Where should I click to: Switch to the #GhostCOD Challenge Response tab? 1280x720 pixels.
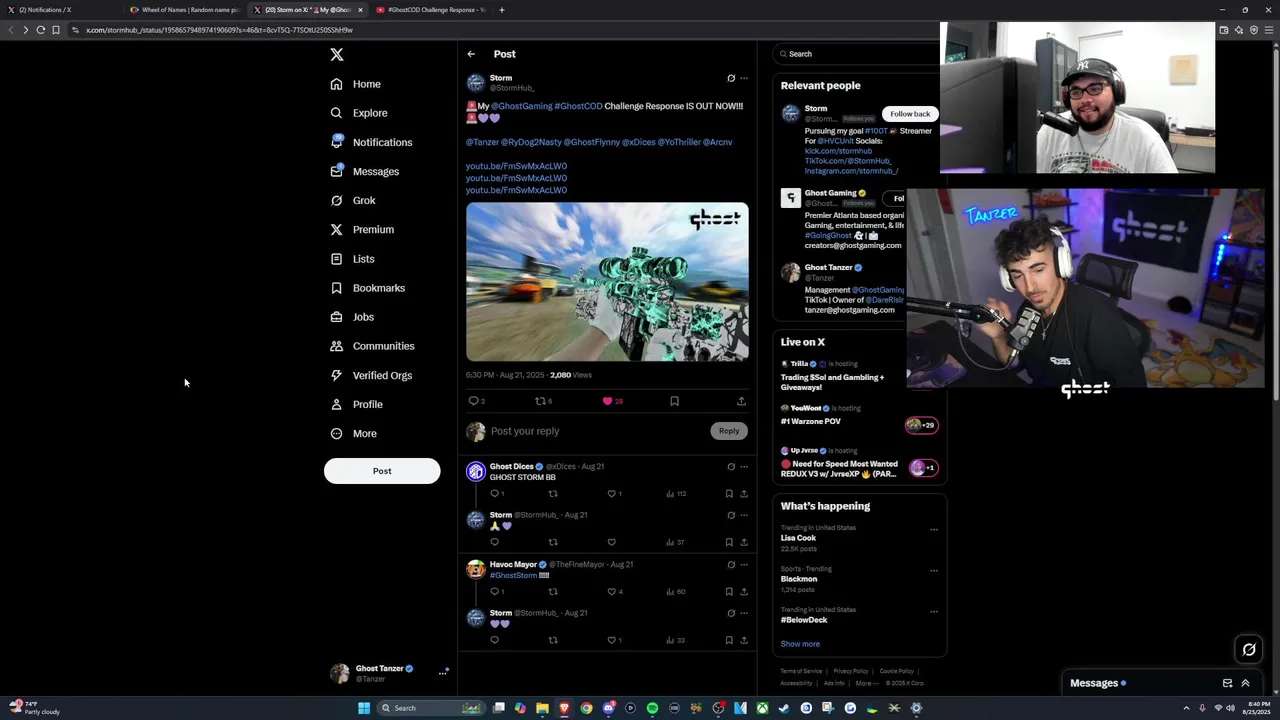click(430, 10)
